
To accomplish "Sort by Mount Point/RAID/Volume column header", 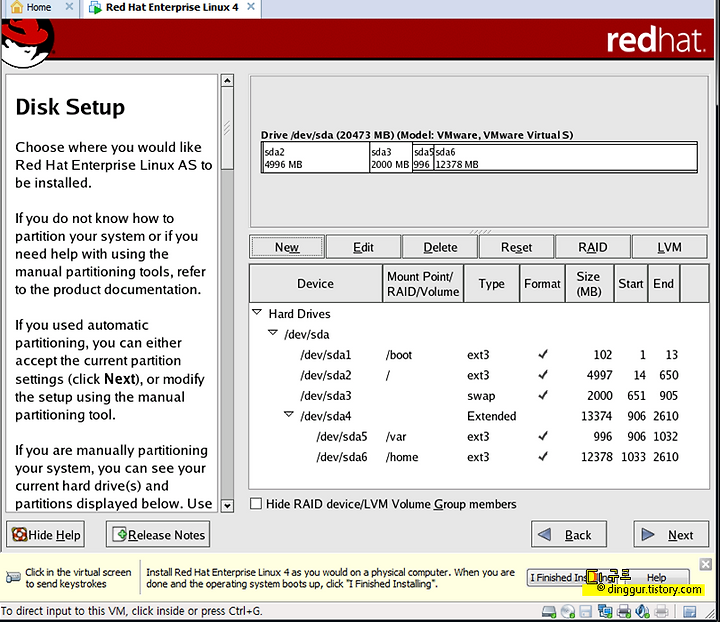I will click(x=423, y=283).
